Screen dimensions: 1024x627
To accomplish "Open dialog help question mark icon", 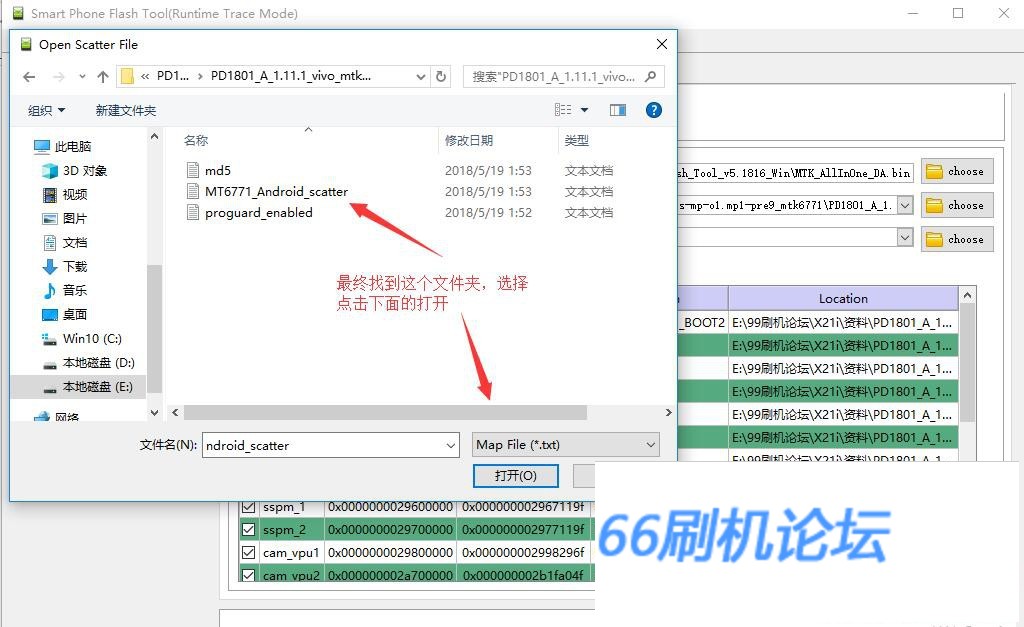I will click(x=654, y=110).
